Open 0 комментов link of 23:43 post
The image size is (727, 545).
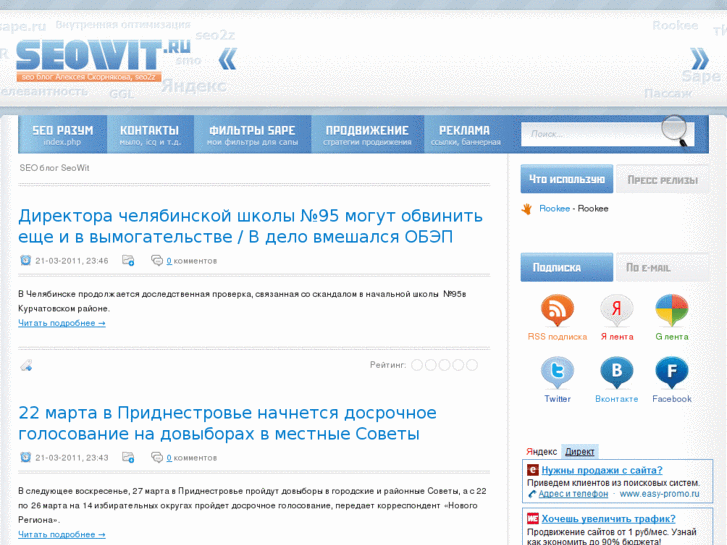pyautogui.click(x=191, y=458)
